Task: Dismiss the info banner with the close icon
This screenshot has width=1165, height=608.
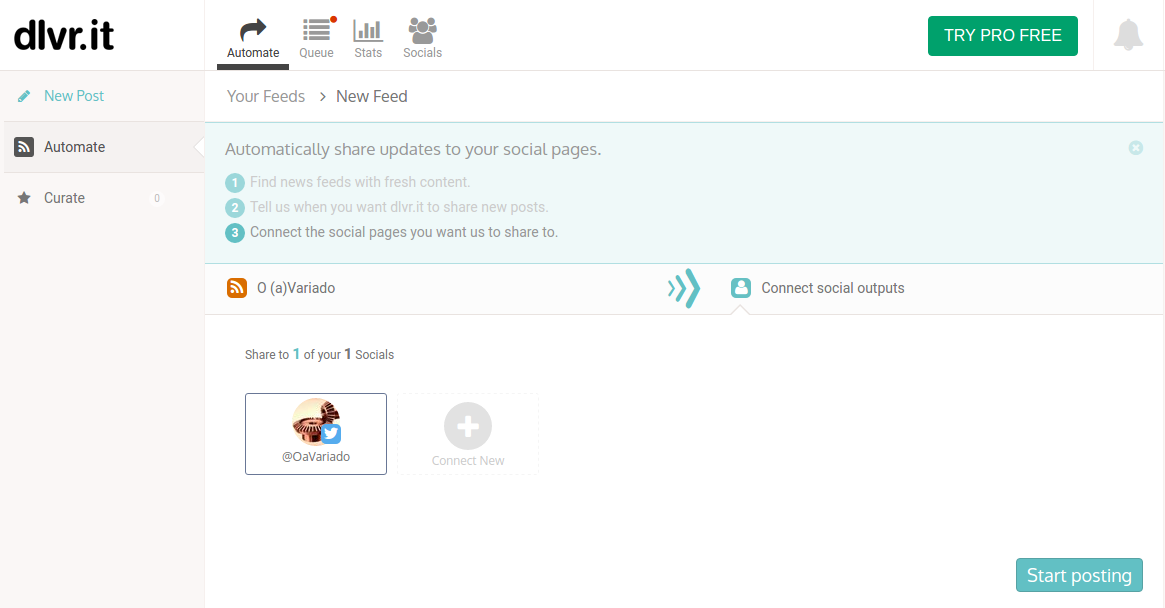Action: pyautogui.click(x=1135, y=148)
